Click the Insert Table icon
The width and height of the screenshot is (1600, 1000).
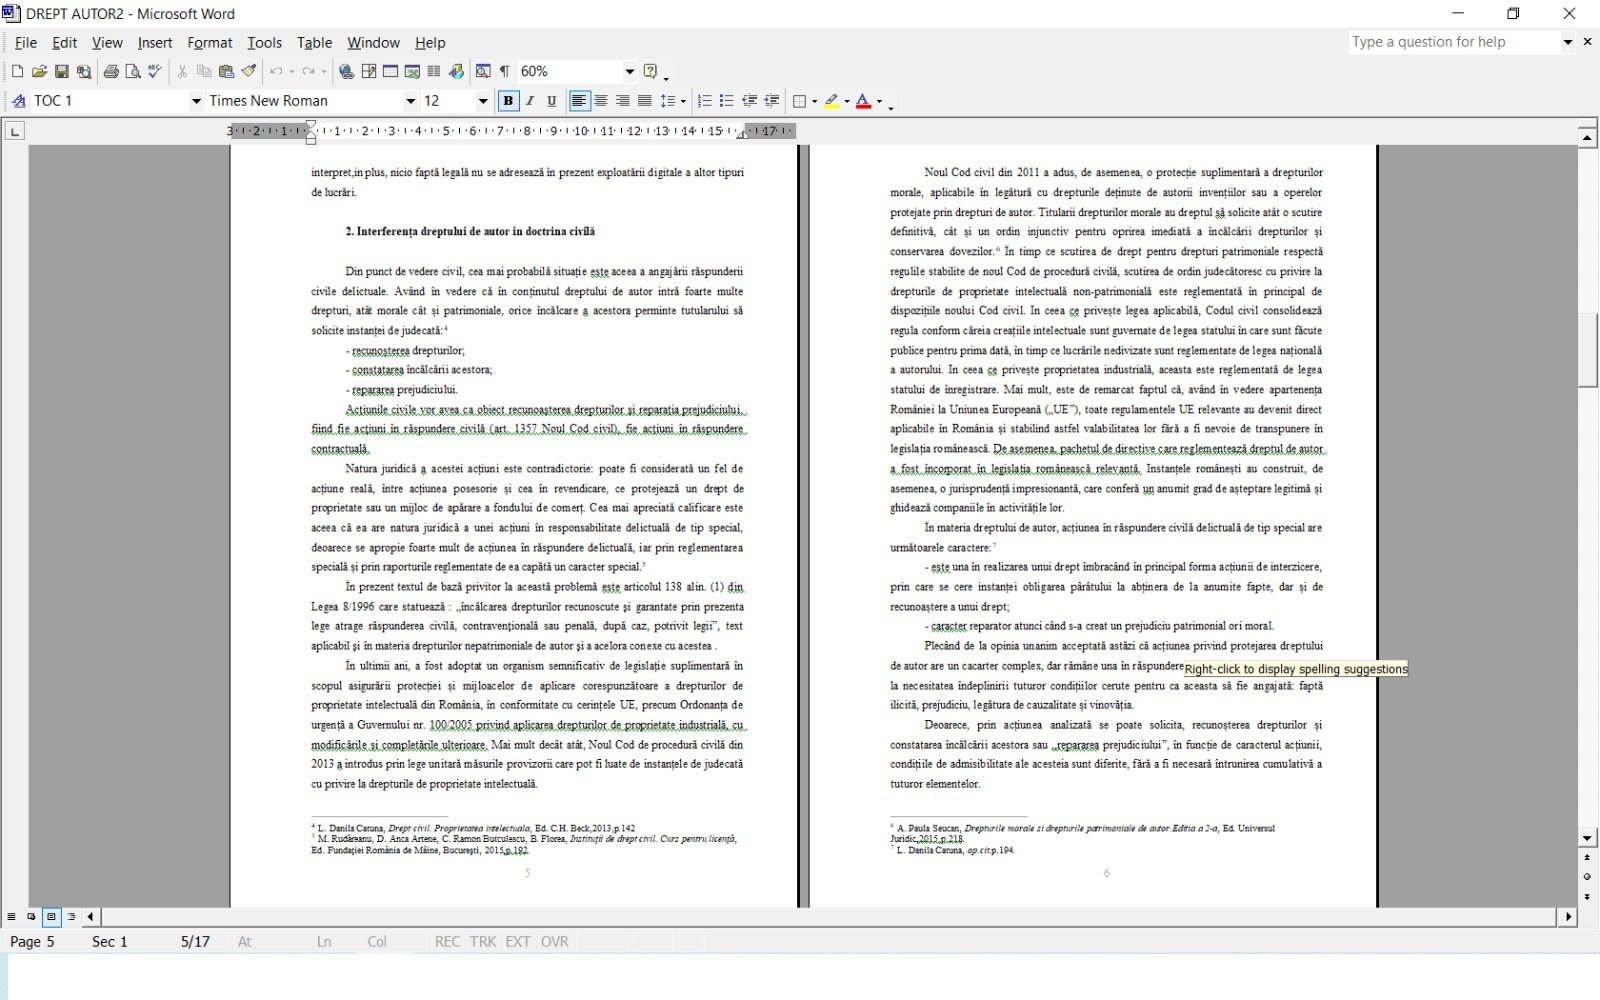pyautogui.click(x=390, y=71)
